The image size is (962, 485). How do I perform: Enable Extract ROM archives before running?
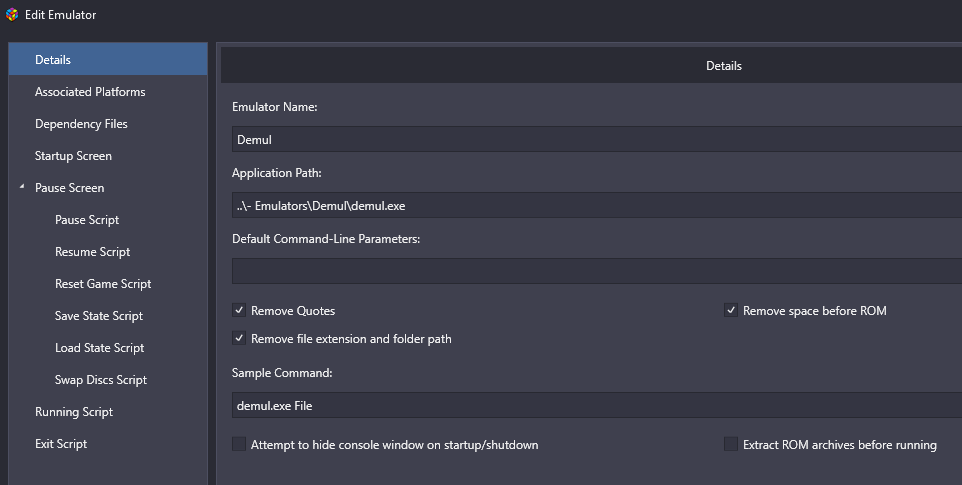pos(731,444)
